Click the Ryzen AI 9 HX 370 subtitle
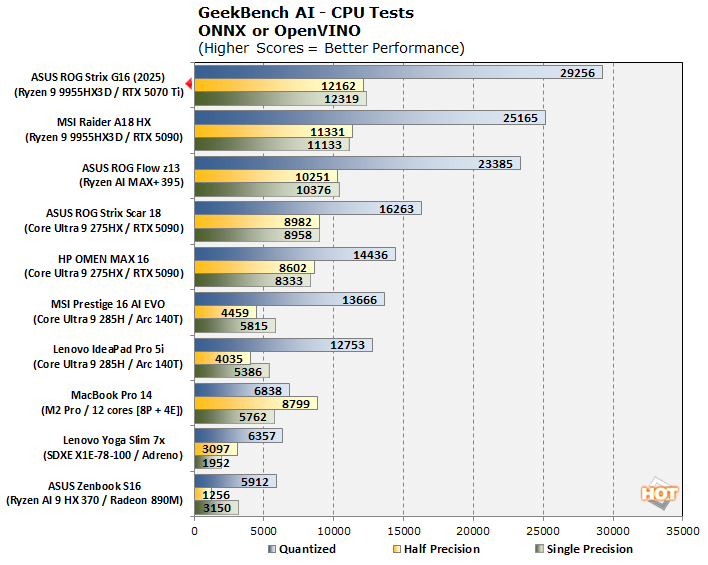 (94, 500)
